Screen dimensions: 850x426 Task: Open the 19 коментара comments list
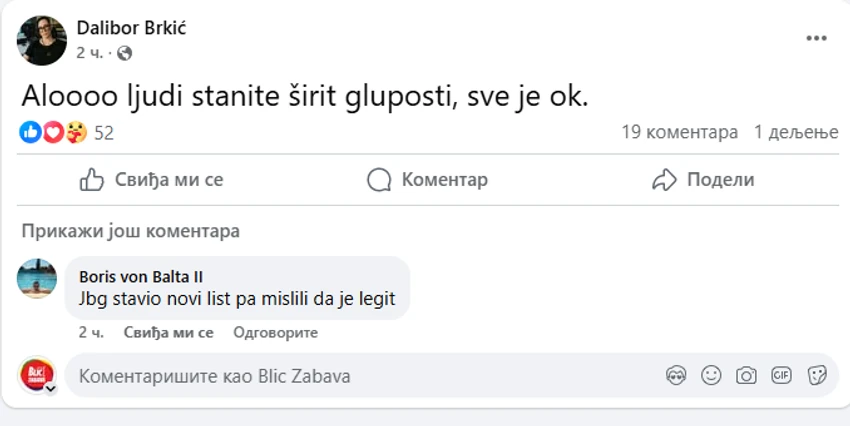(679, 132)
